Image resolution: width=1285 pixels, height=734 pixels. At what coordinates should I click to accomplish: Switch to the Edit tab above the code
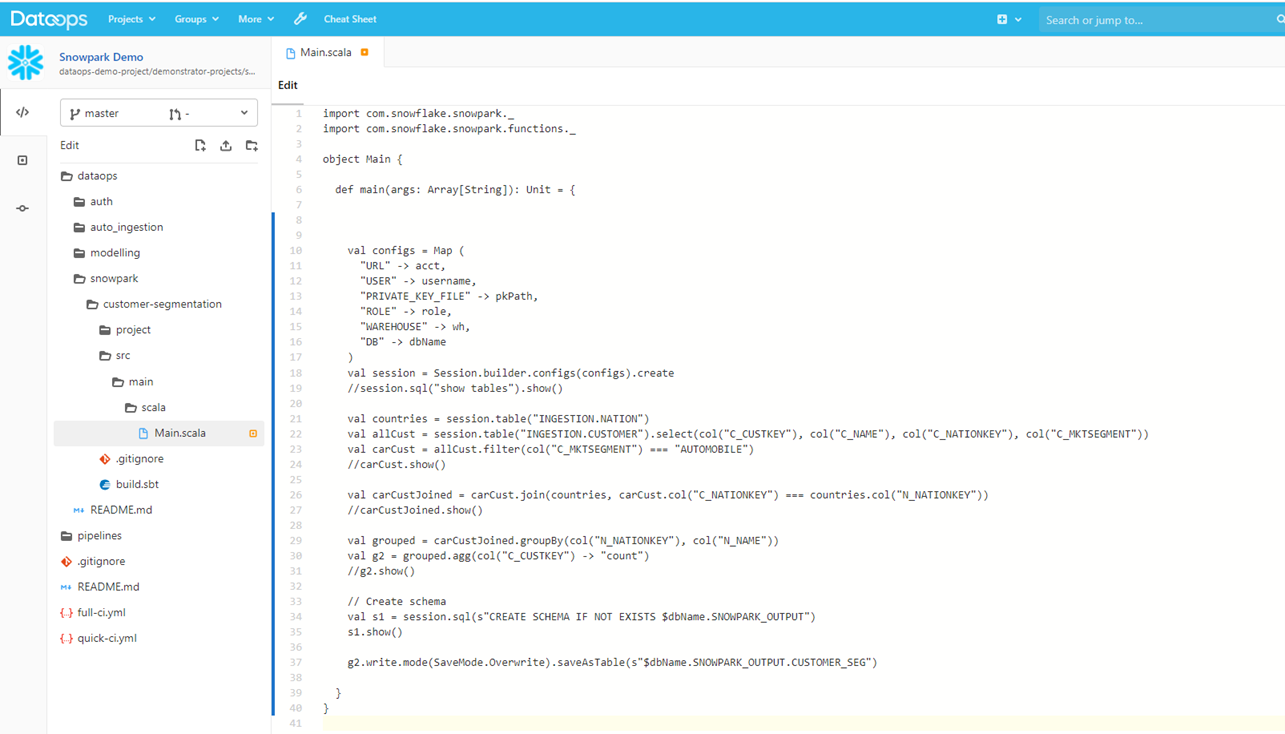(287, 85)
